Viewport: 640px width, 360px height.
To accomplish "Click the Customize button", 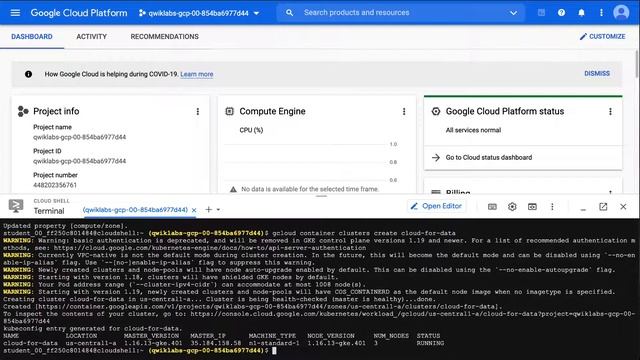I will click(602, 36).
